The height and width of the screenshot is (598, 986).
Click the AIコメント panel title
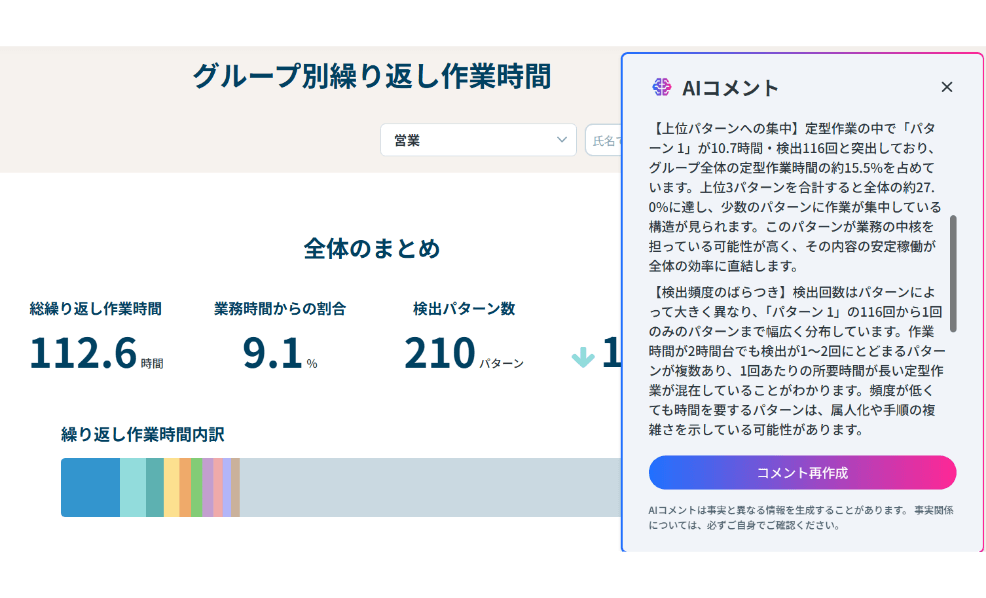point(730,87)
